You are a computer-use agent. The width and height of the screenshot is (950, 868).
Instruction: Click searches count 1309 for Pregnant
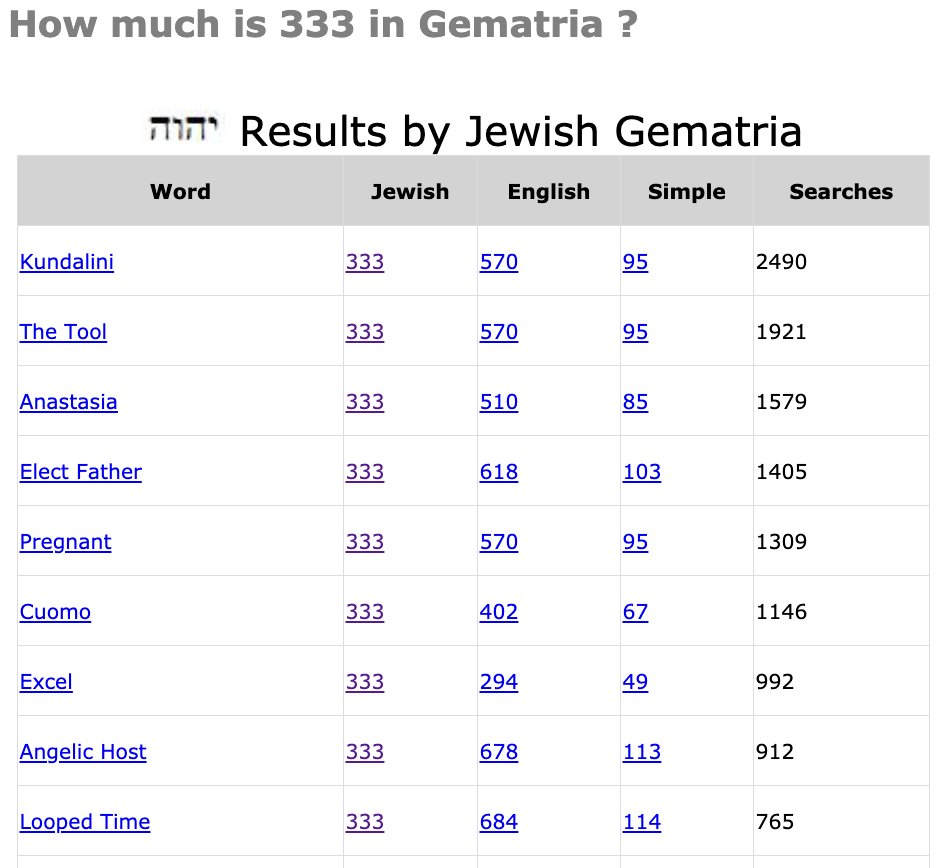pos(782,542)
